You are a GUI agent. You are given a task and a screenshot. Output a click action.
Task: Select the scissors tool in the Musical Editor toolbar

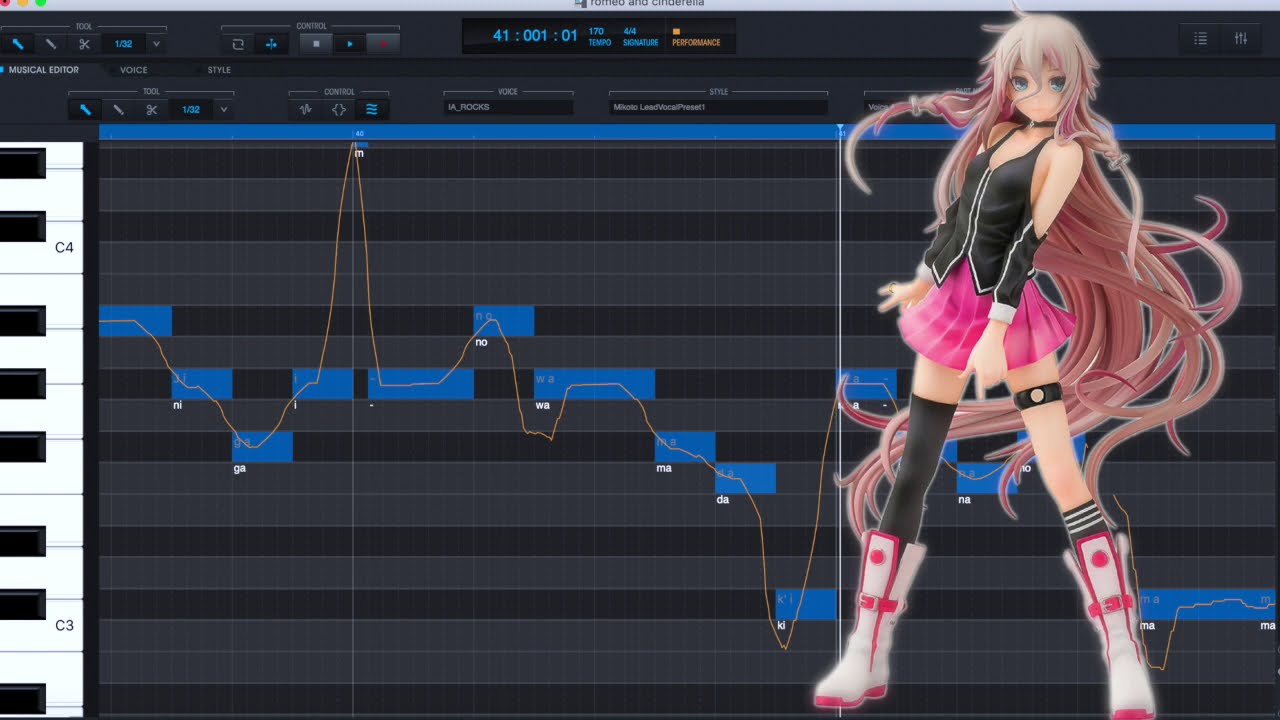coord(151,110)
